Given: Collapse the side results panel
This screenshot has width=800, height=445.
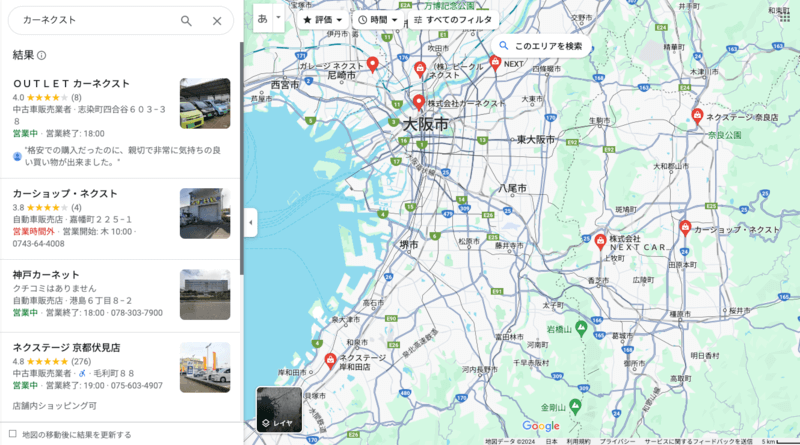Looking at the screenshot, I should (x=250, y=222).
